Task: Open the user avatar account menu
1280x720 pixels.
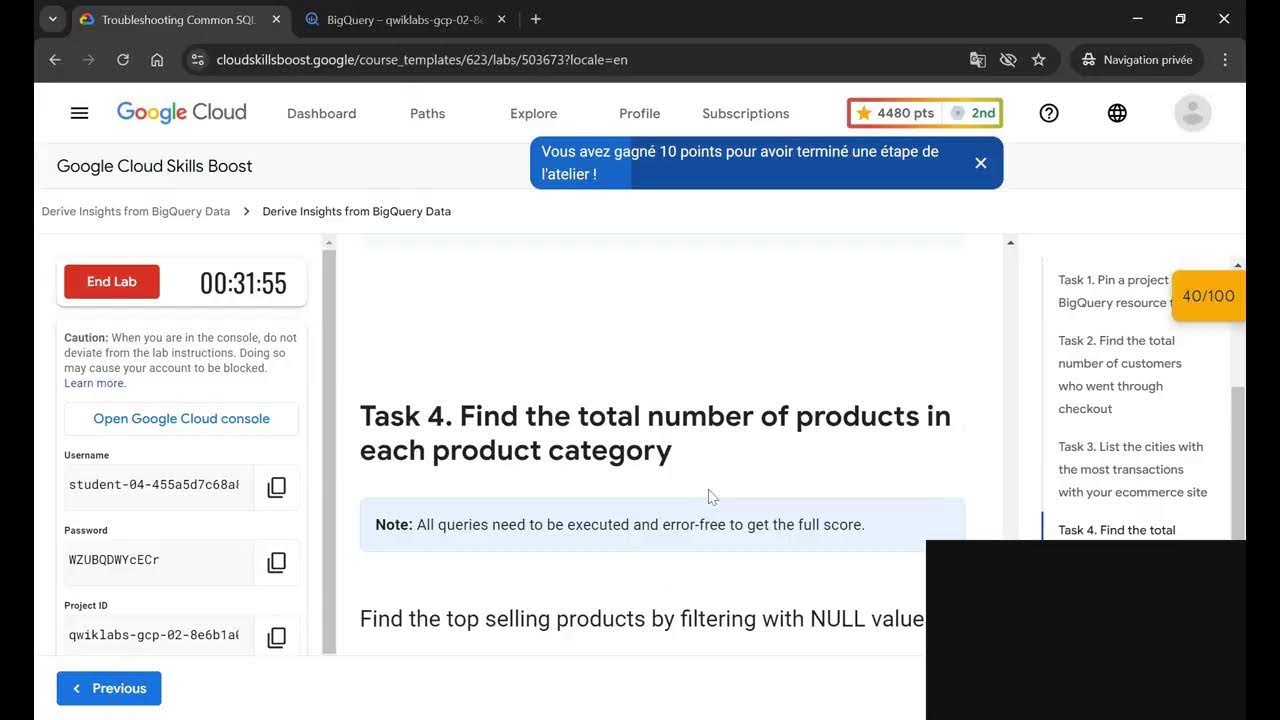Action: point(1193,113)
